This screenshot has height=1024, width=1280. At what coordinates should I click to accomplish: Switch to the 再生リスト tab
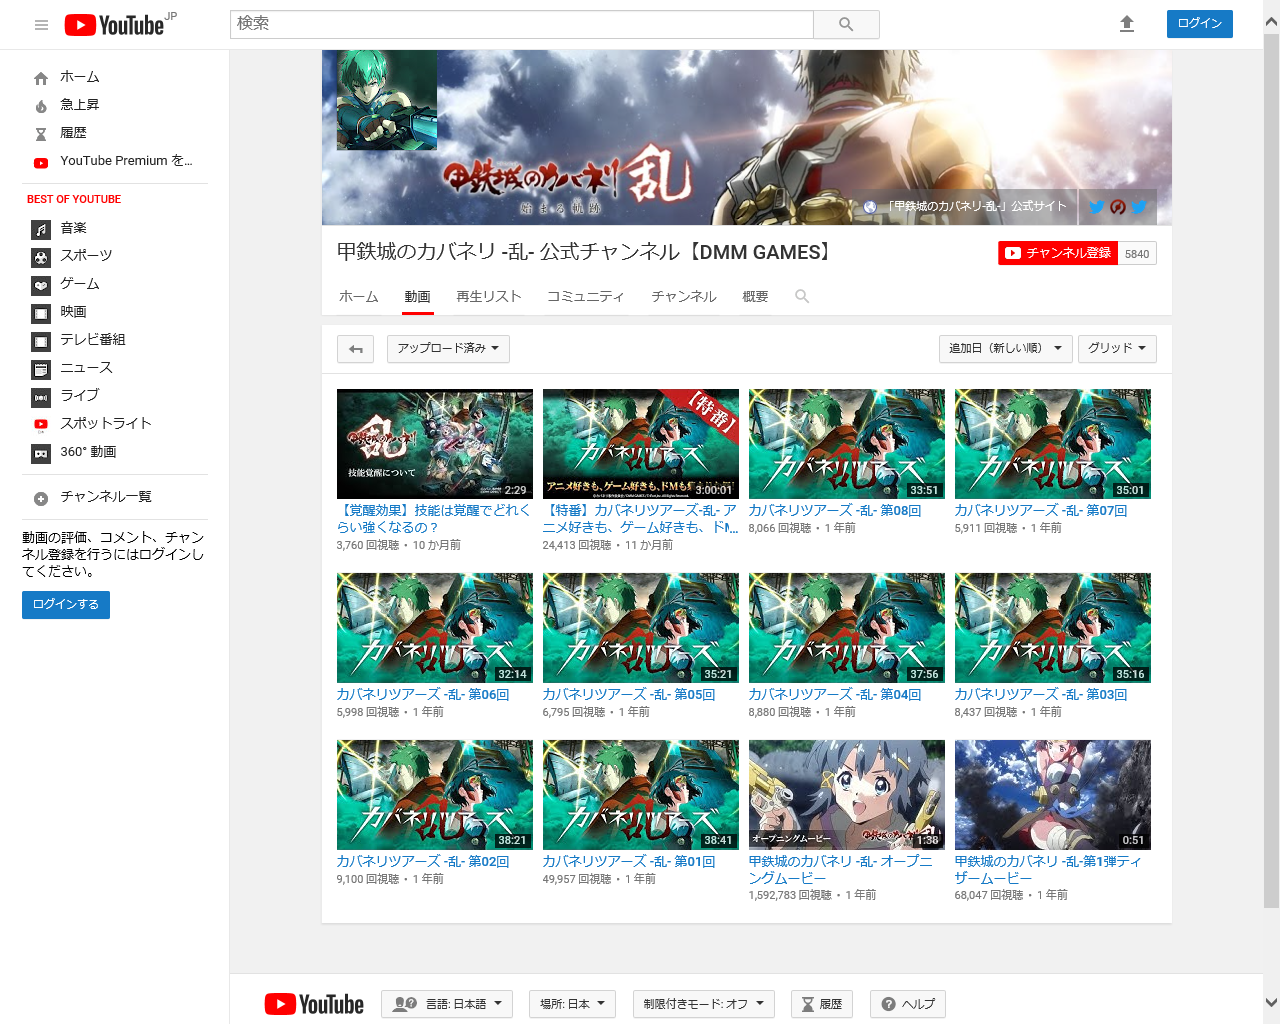click(x=489, y=297)
